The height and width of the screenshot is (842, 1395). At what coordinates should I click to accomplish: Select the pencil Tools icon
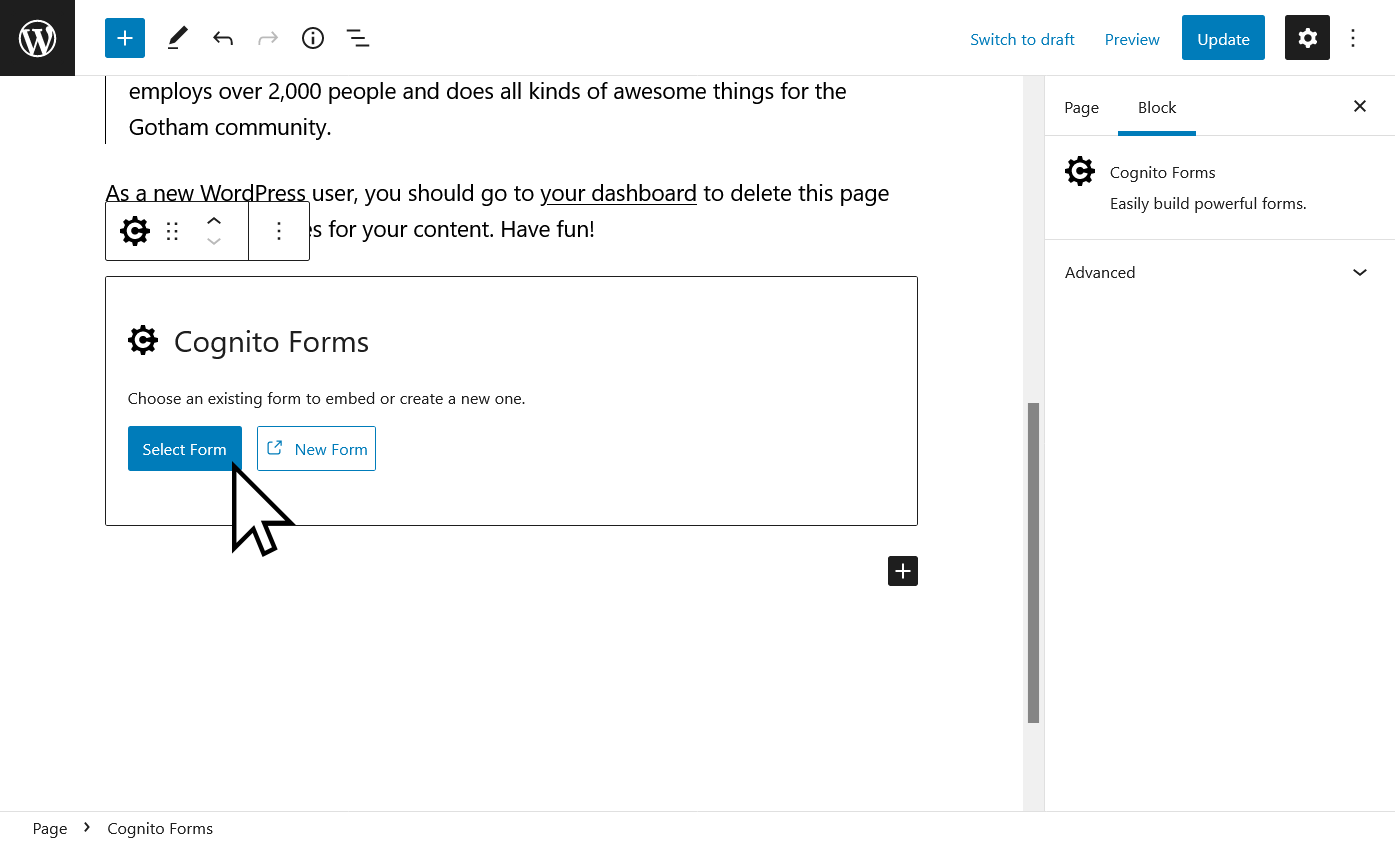[177, 38]
